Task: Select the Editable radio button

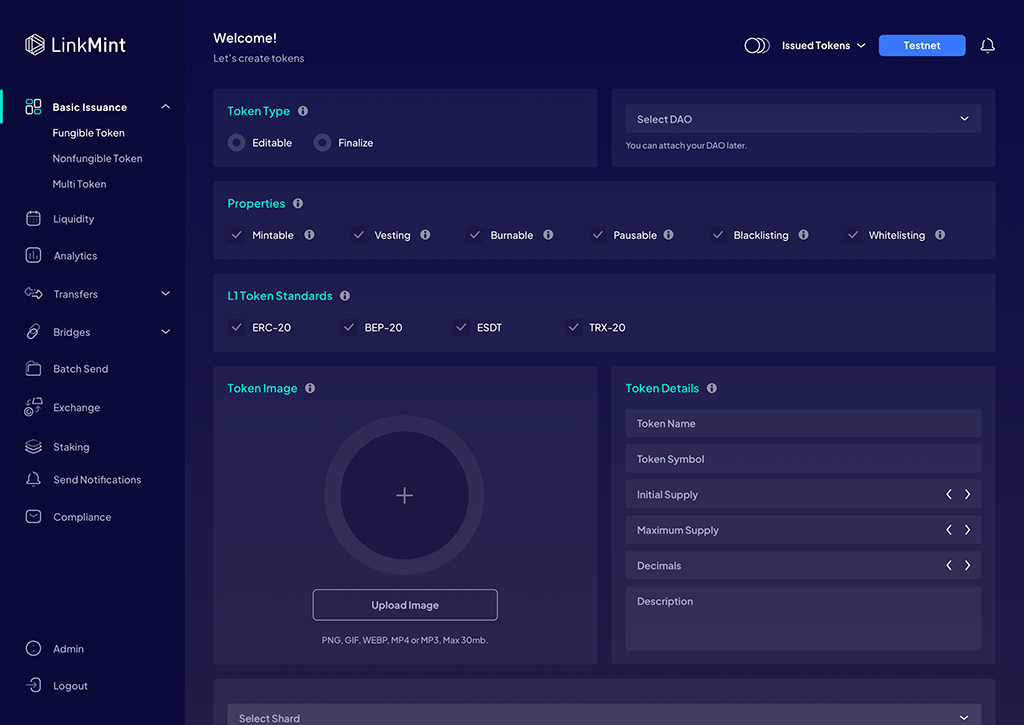Action: [x=236, y=142]
